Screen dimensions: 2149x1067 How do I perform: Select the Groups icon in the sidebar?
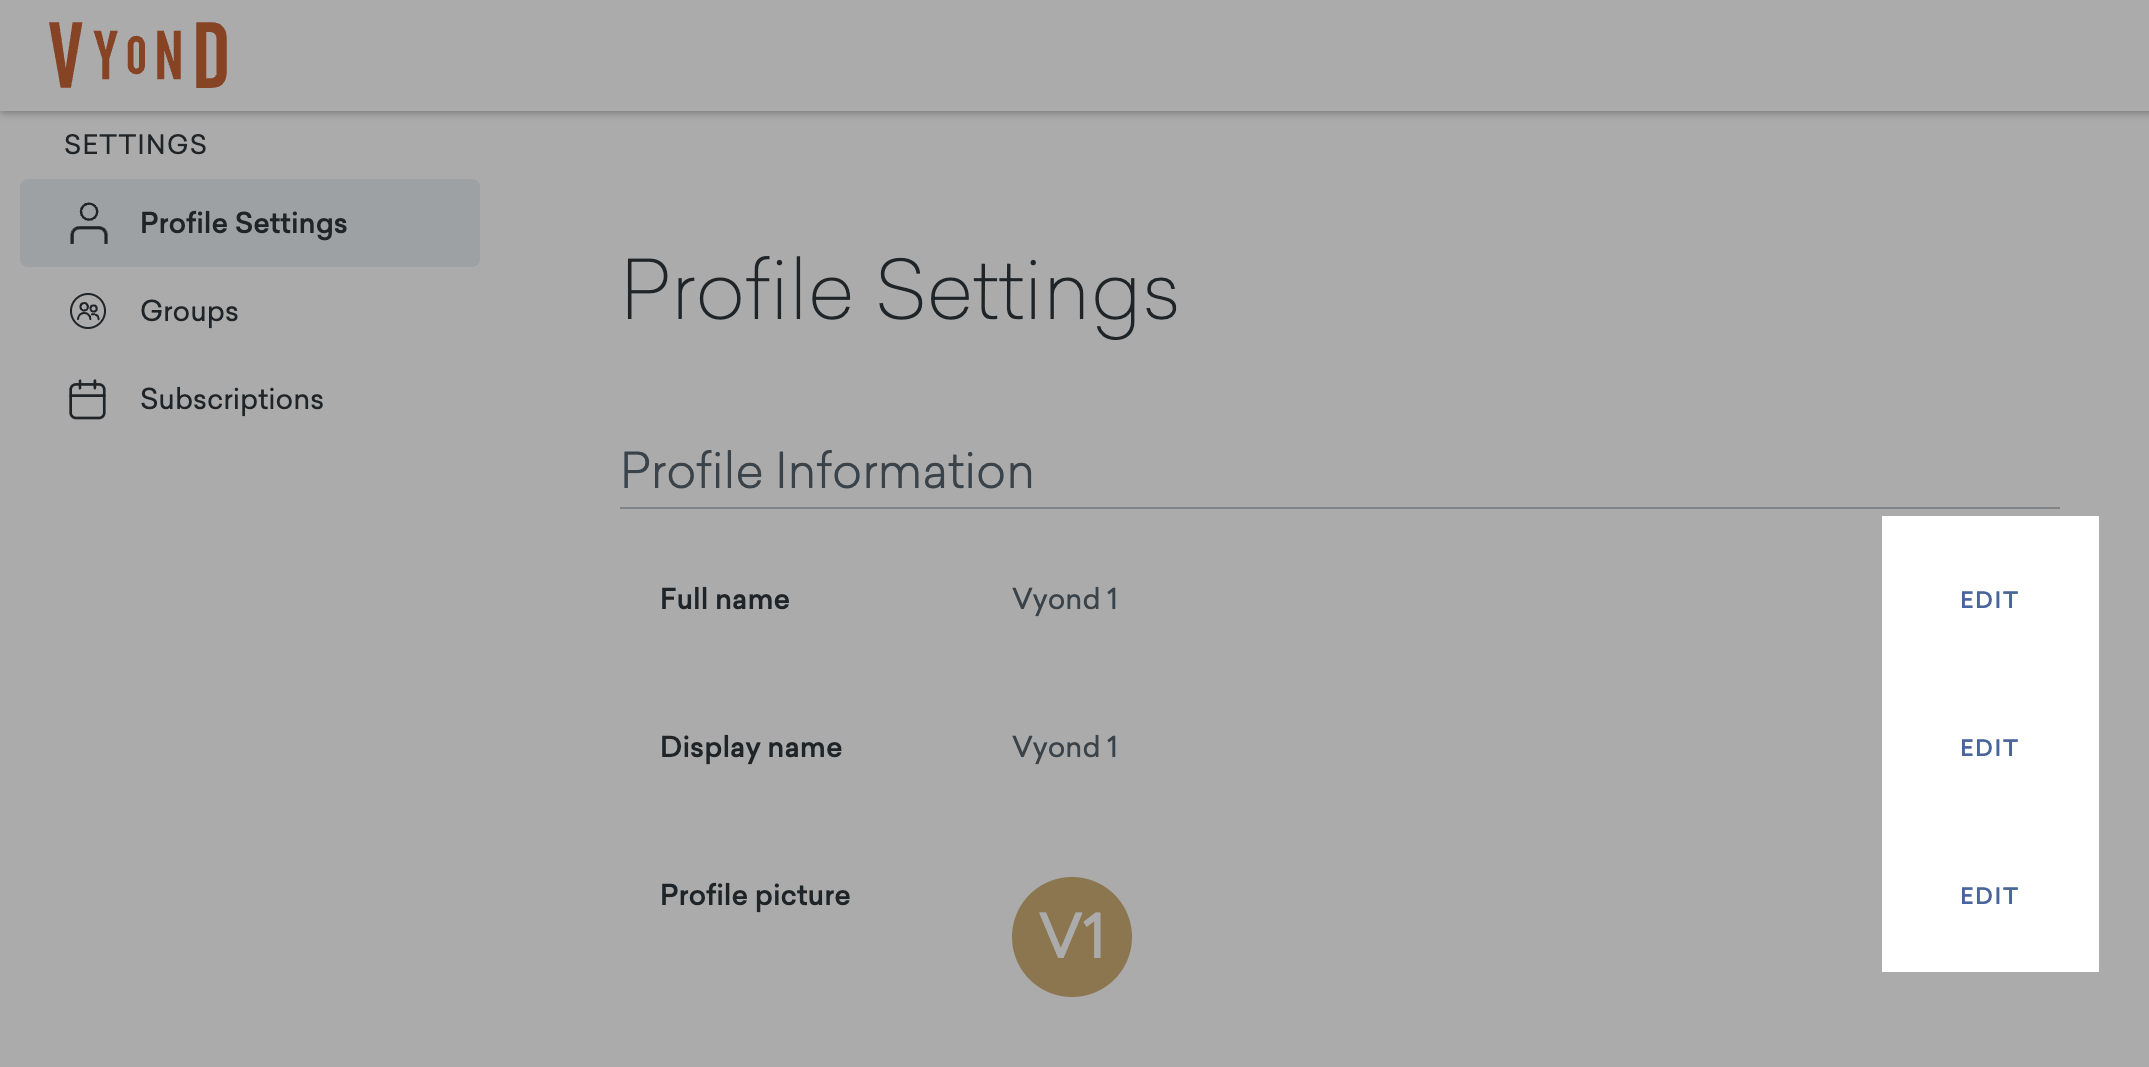[x=88, y=311]
